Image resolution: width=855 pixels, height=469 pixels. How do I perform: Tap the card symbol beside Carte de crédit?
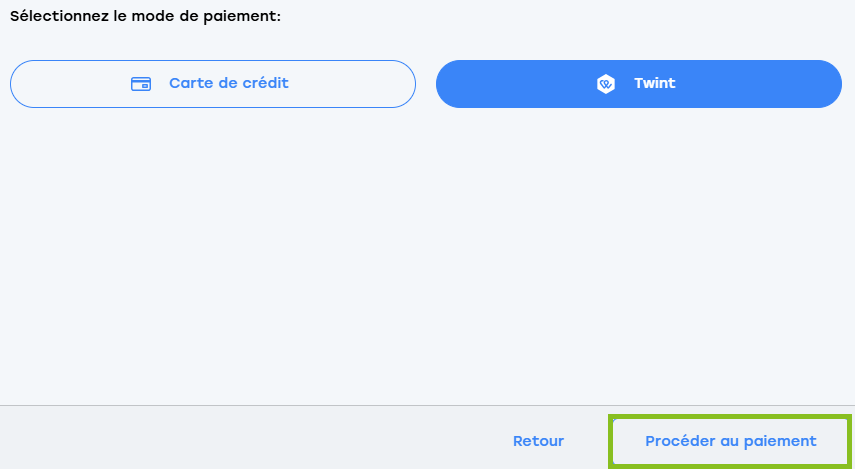141,84
